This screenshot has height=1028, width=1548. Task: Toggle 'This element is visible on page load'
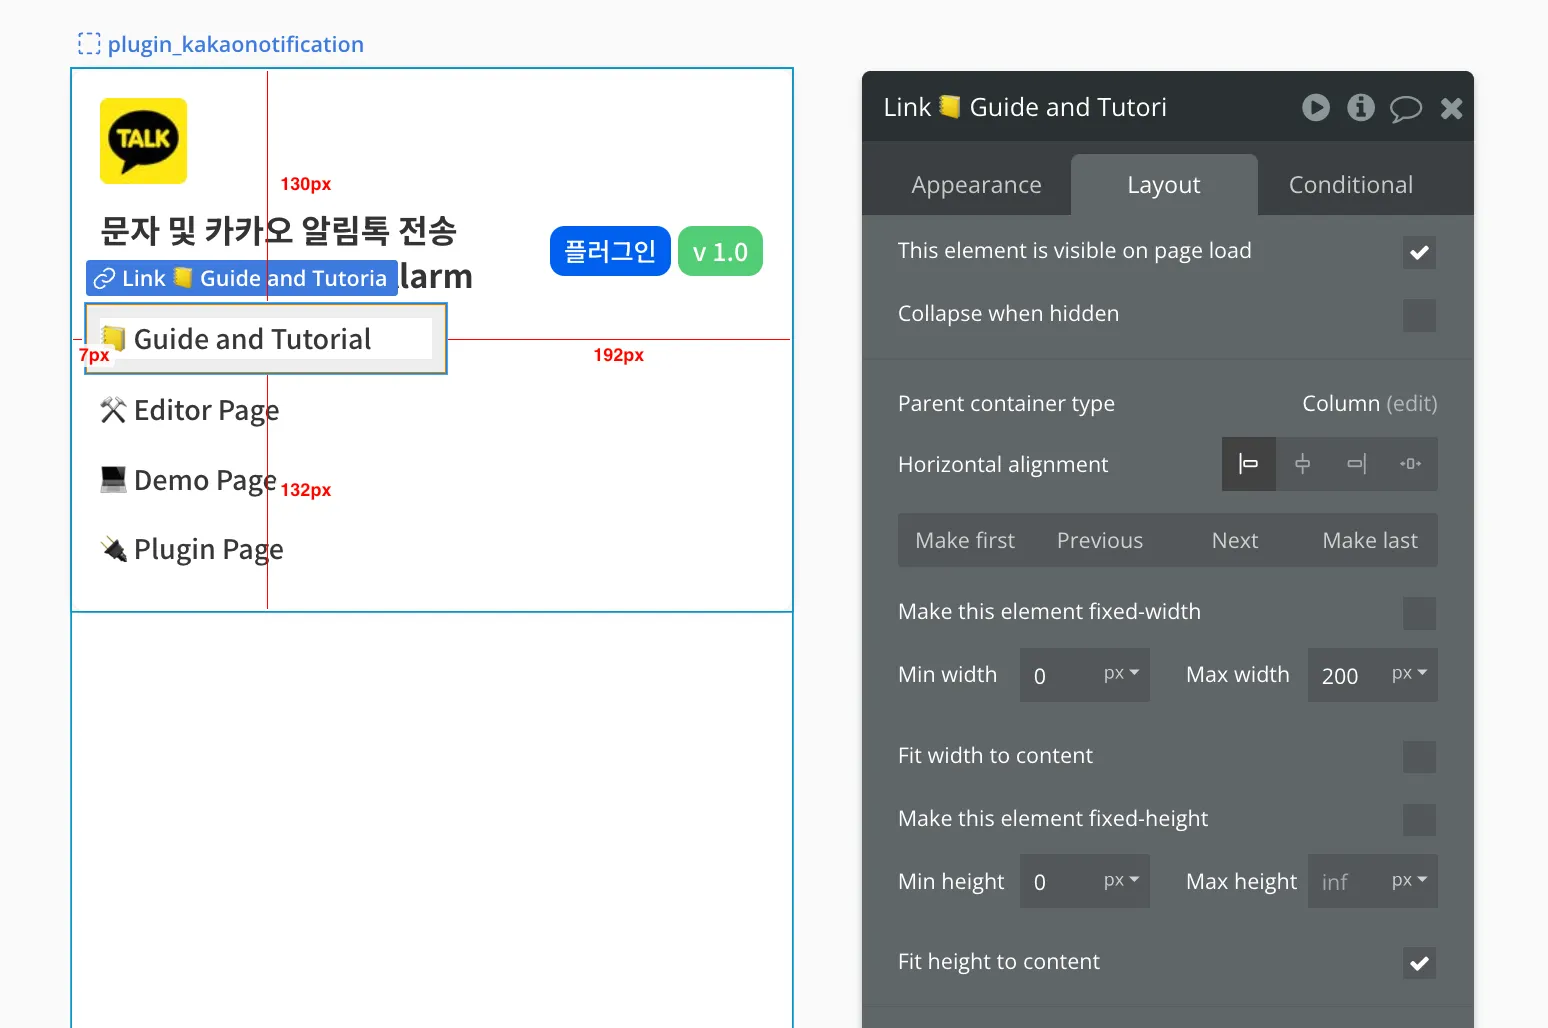(x=1419, y=252)
